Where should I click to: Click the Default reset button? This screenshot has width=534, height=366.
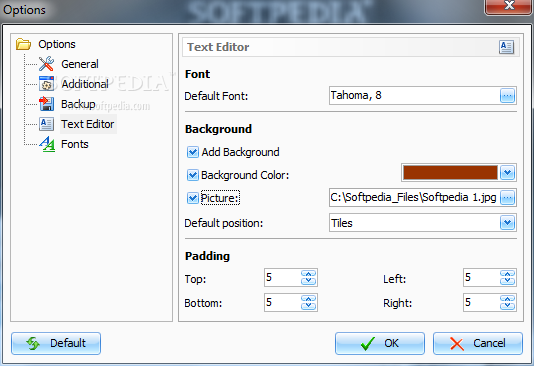(56, 344)
